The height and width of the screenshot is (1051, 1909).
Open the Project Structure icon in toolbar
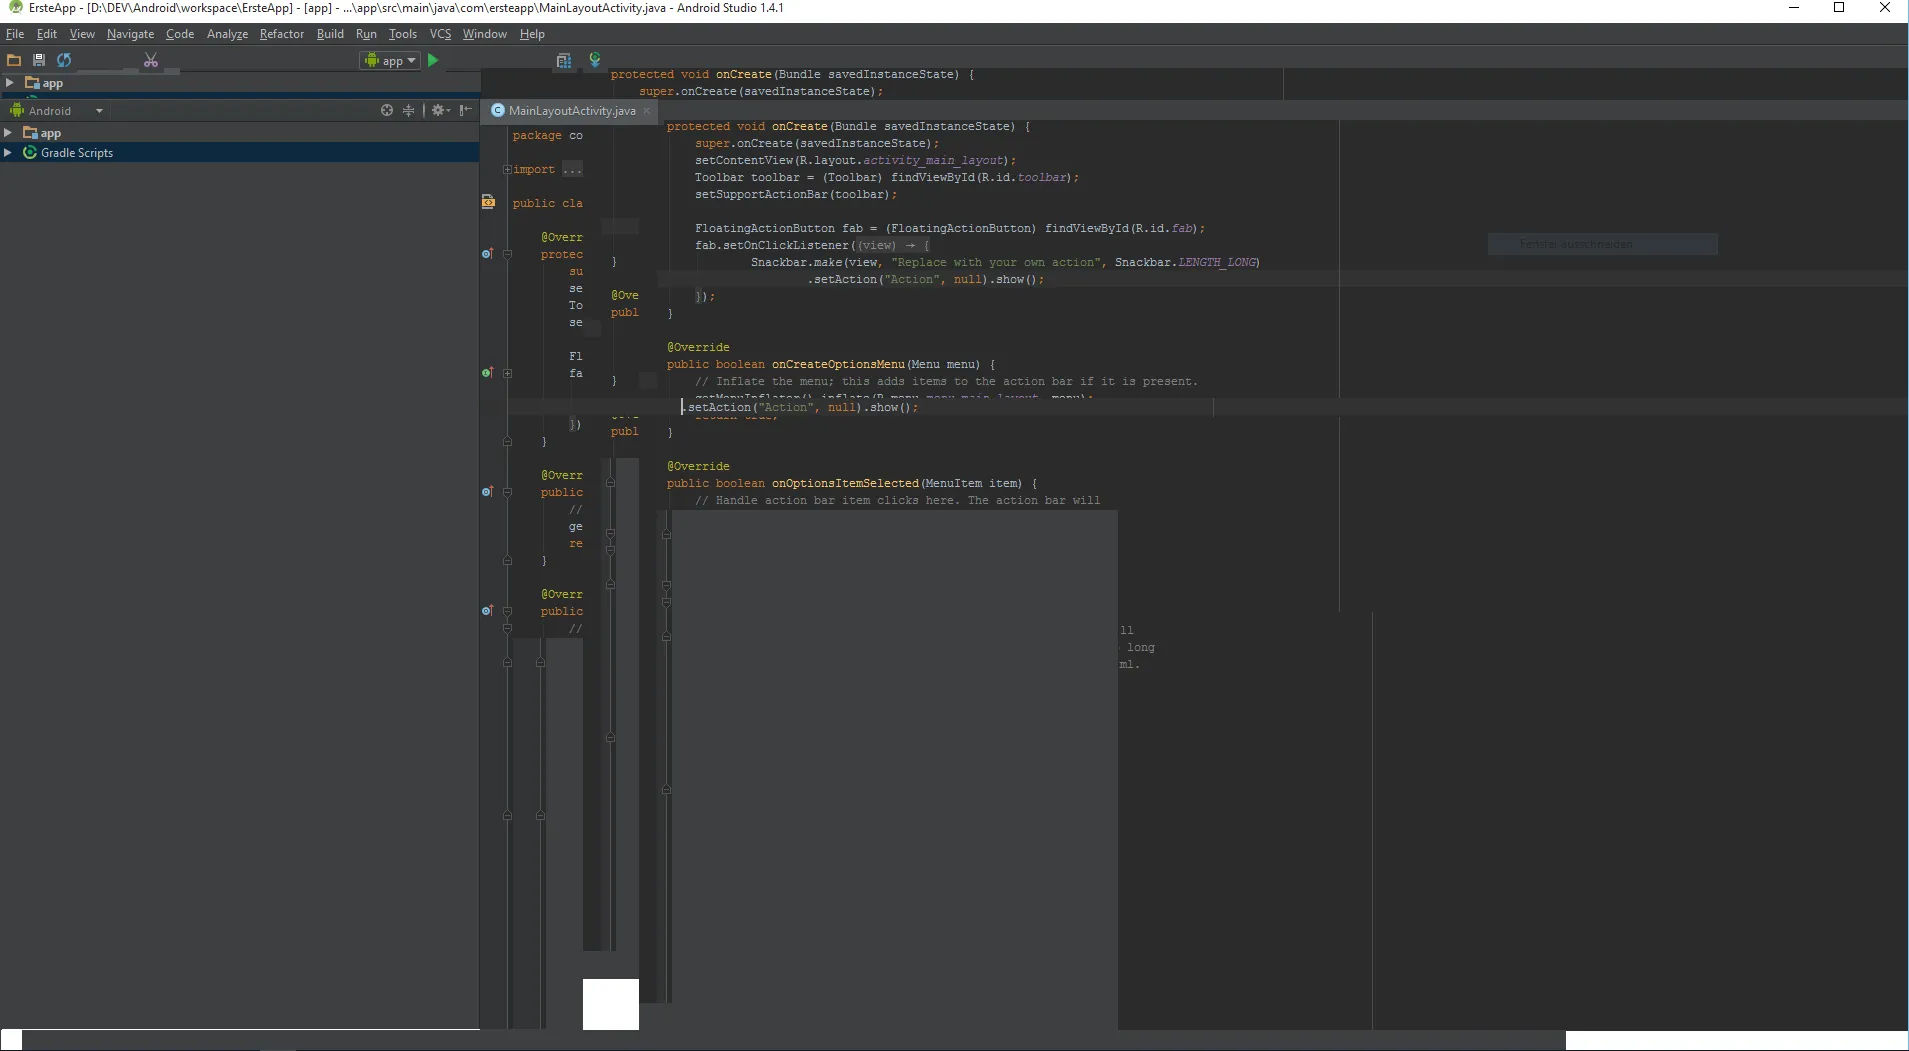[564, 61]
